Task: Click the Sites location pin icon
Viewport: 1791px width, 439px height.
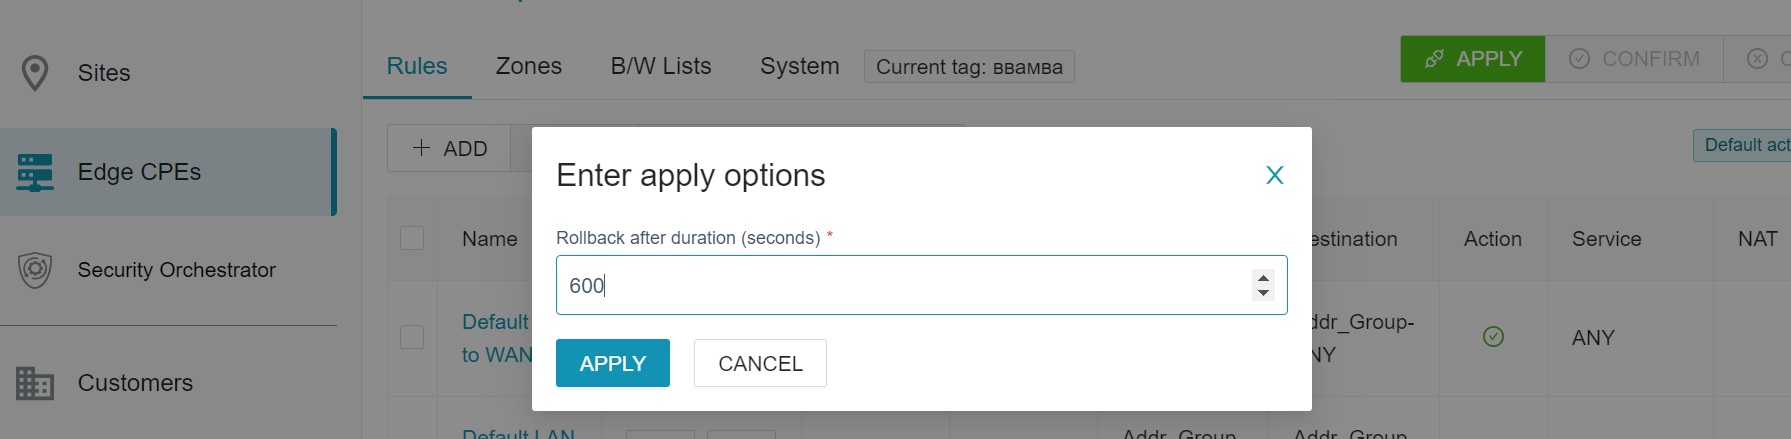Action: (35, 73)
